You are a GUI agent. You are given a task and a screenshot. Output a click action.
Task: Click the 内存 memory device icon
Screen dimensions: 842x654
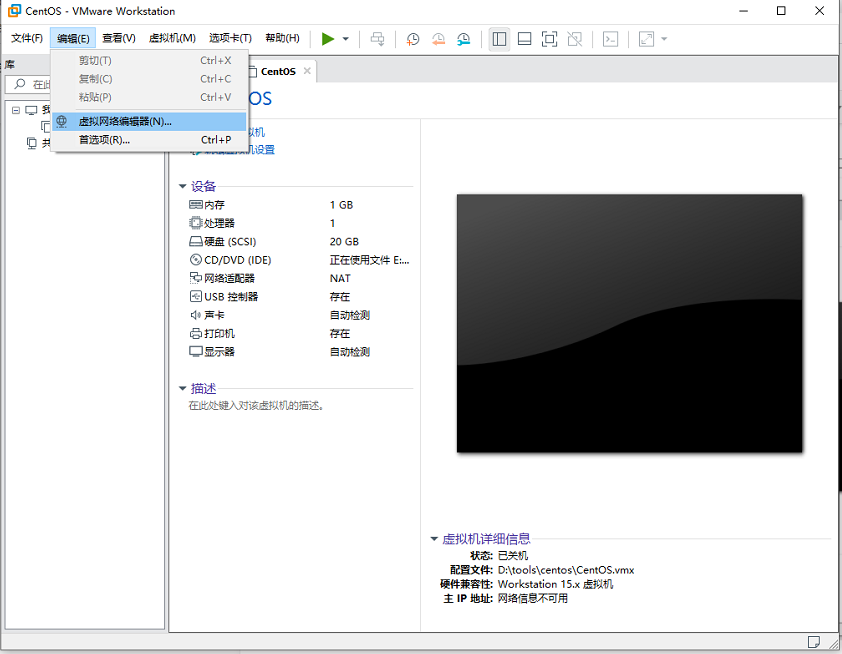[x=195, y=205]
